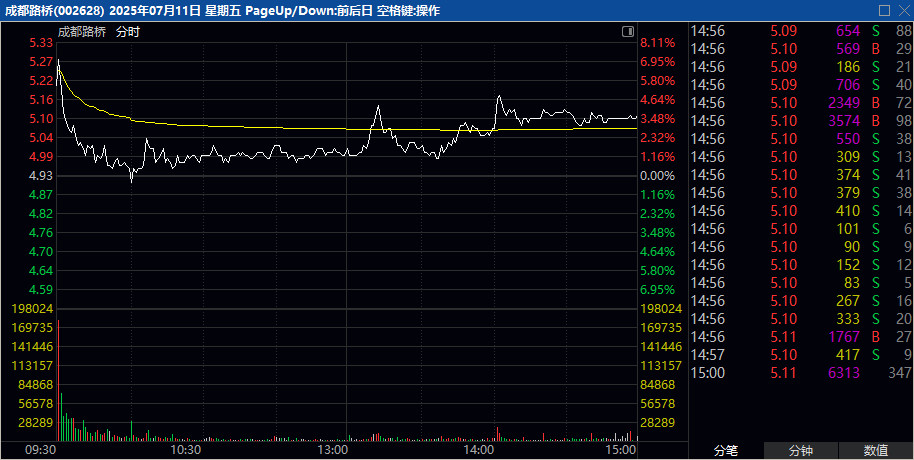Maximize the 成都路桥 chart window
This screenshot has width=914, height=460.
(x=884, y=10)
